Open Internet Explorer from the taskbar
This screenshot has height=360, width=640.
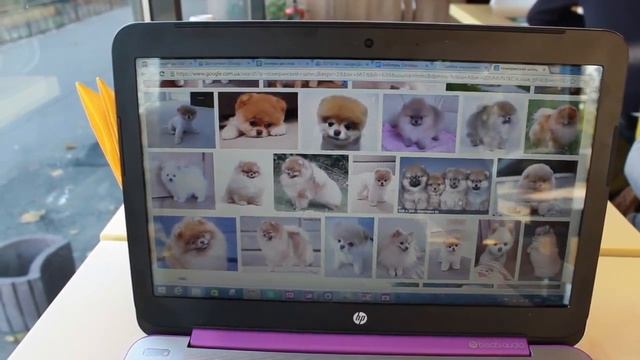178,291
